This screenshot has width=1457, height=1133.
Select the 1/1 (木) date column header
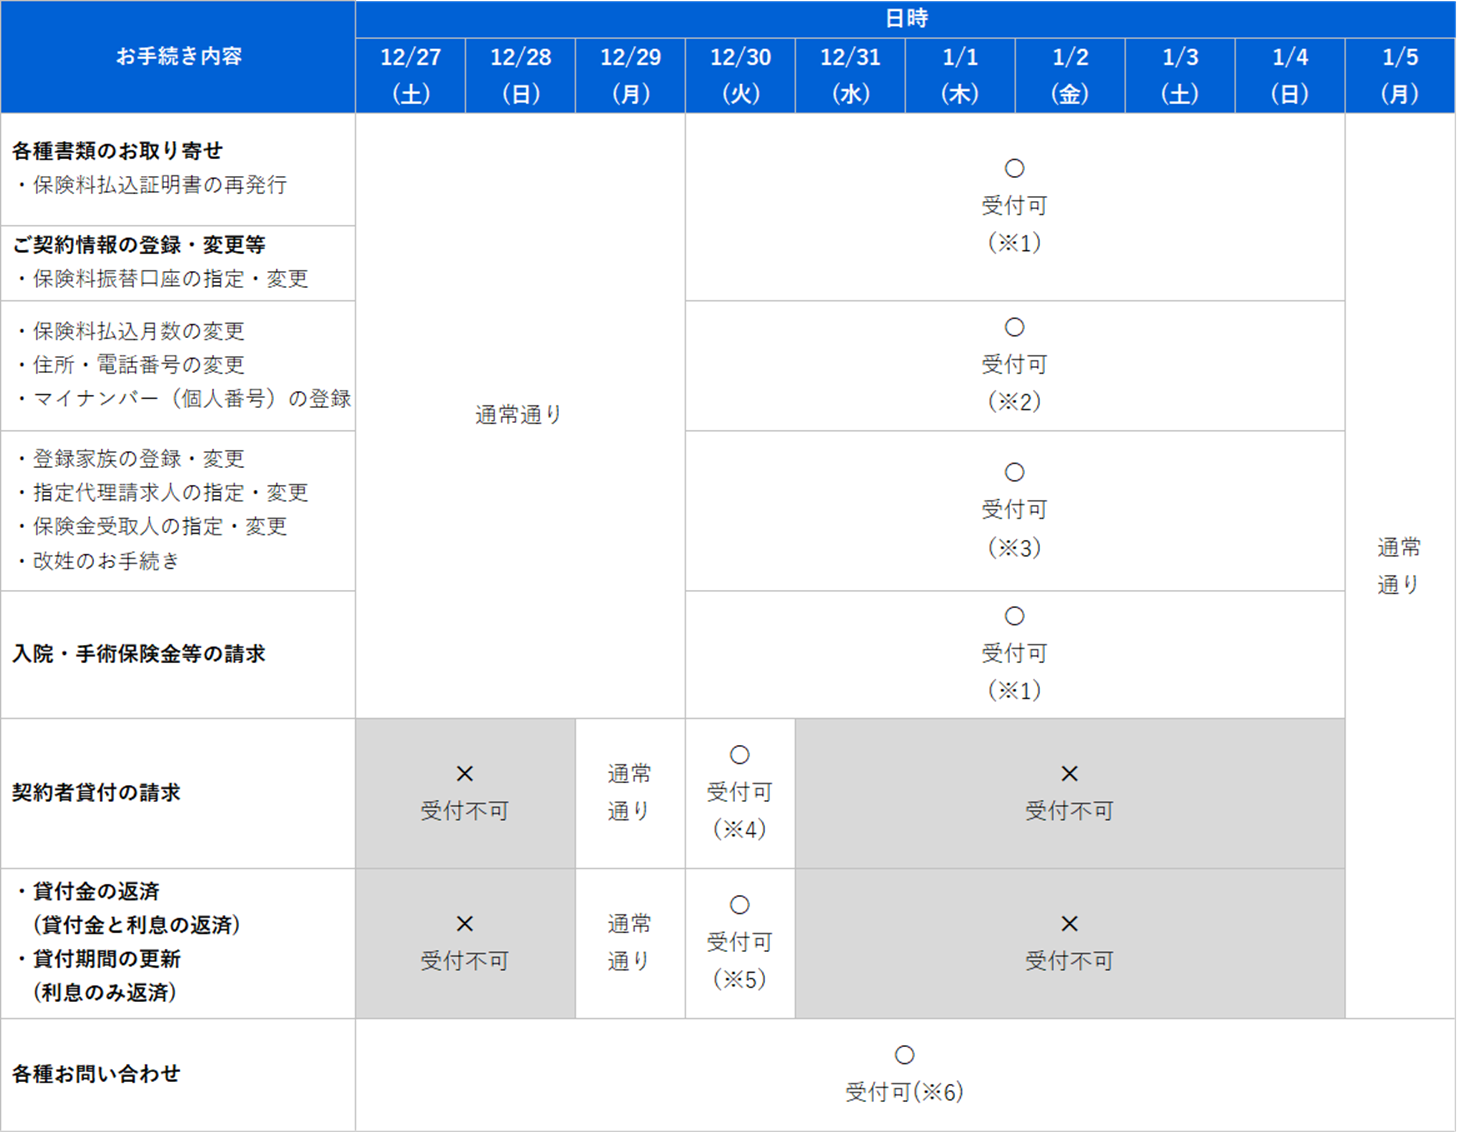960,75
